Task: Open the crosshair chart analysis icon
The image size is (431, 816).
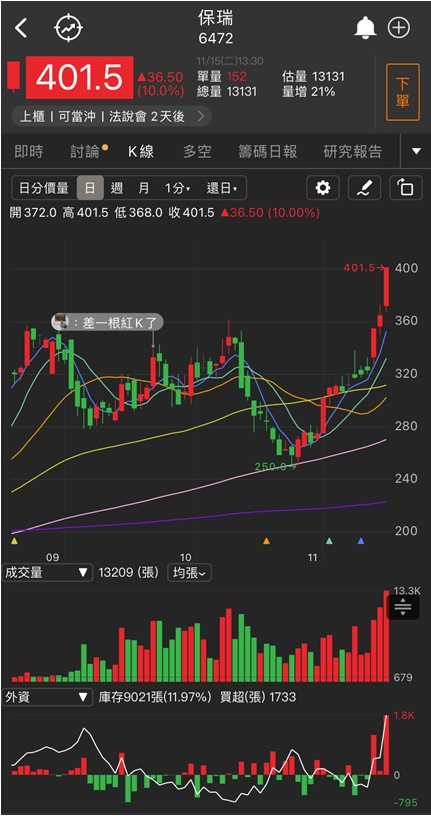Action: tap(69, 28)
